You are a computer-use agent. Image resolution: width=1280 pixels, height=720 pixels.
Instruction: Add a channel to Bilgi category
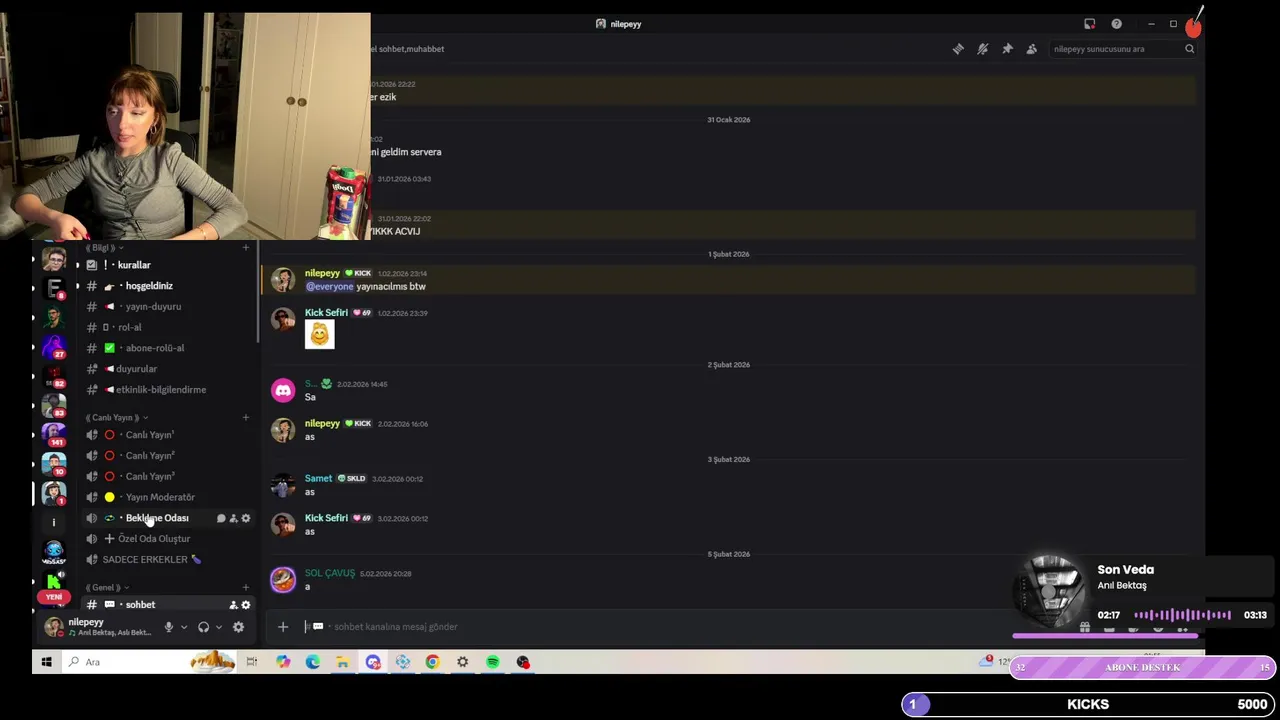click(x=246, y=248)
